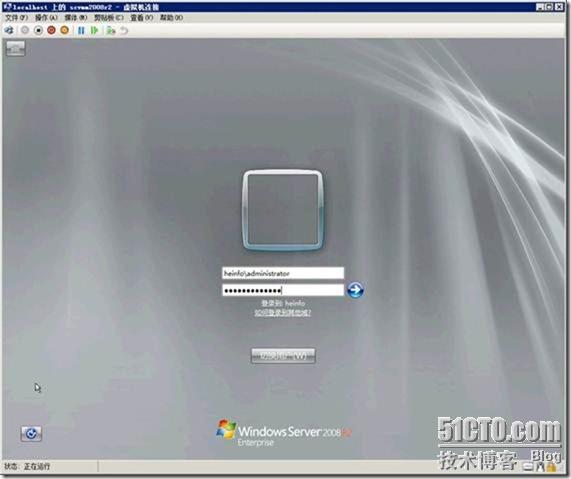This screenshot has width=571, height=479.
Task: Minimize the virtual machine connection window
Action: tap(540, 7)
